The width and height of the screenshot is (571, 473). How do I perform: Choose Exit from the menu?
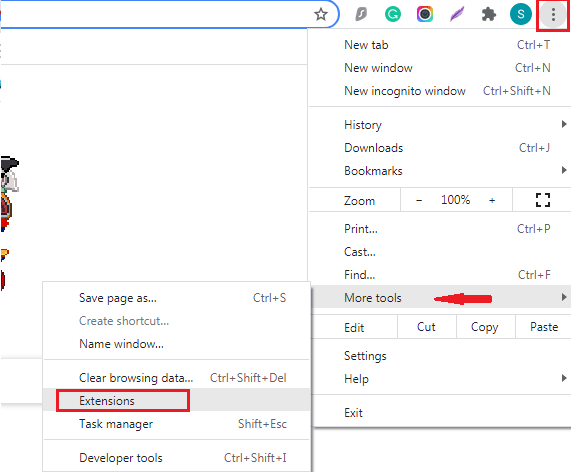440,413
